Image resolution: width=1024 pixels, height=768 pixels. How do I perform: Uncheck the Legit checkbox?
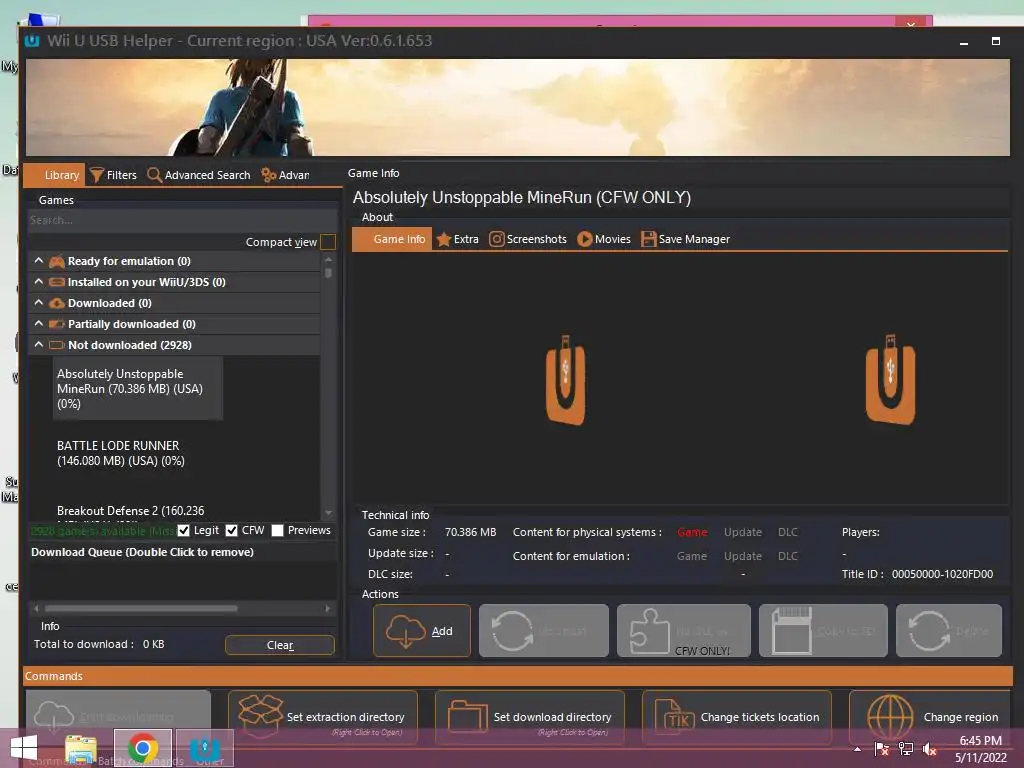184,530
